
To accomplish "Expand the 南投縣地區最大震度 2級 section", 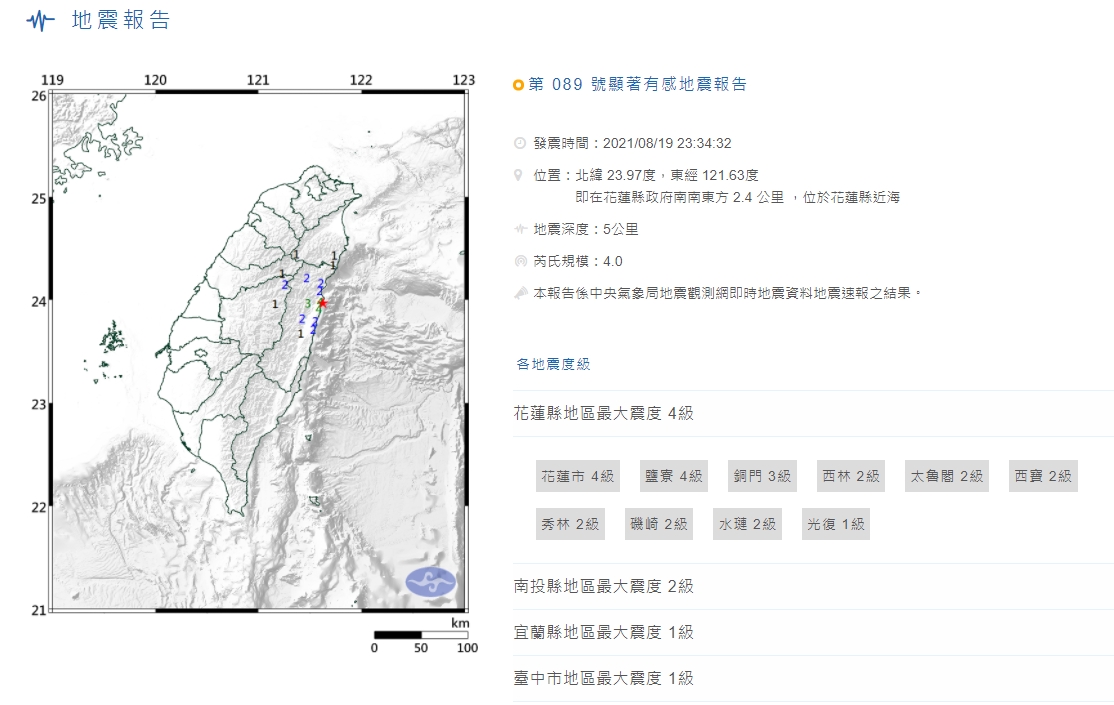I will click(603, 586).
